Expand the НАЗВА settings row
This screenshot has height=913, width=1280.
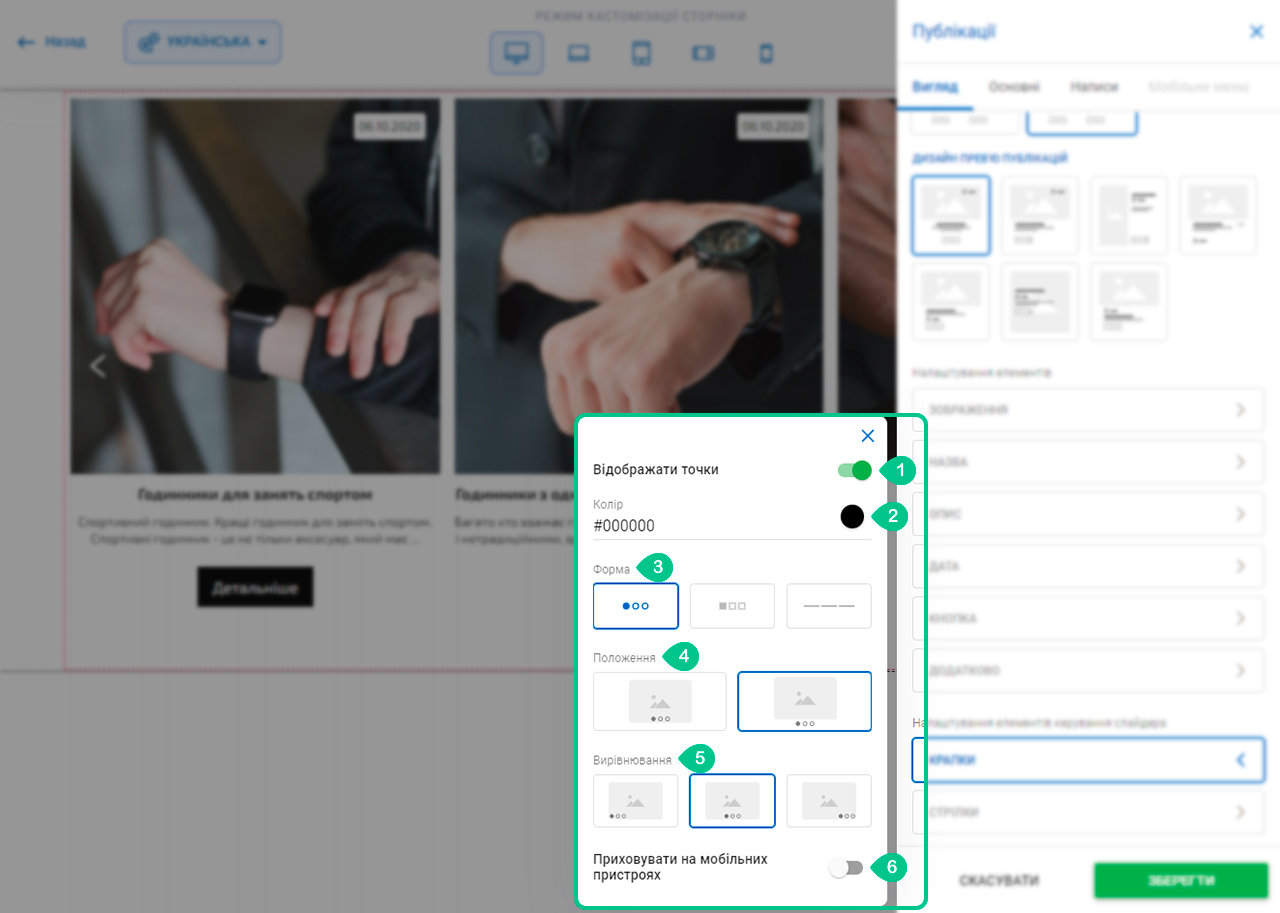click(1088, 462)
